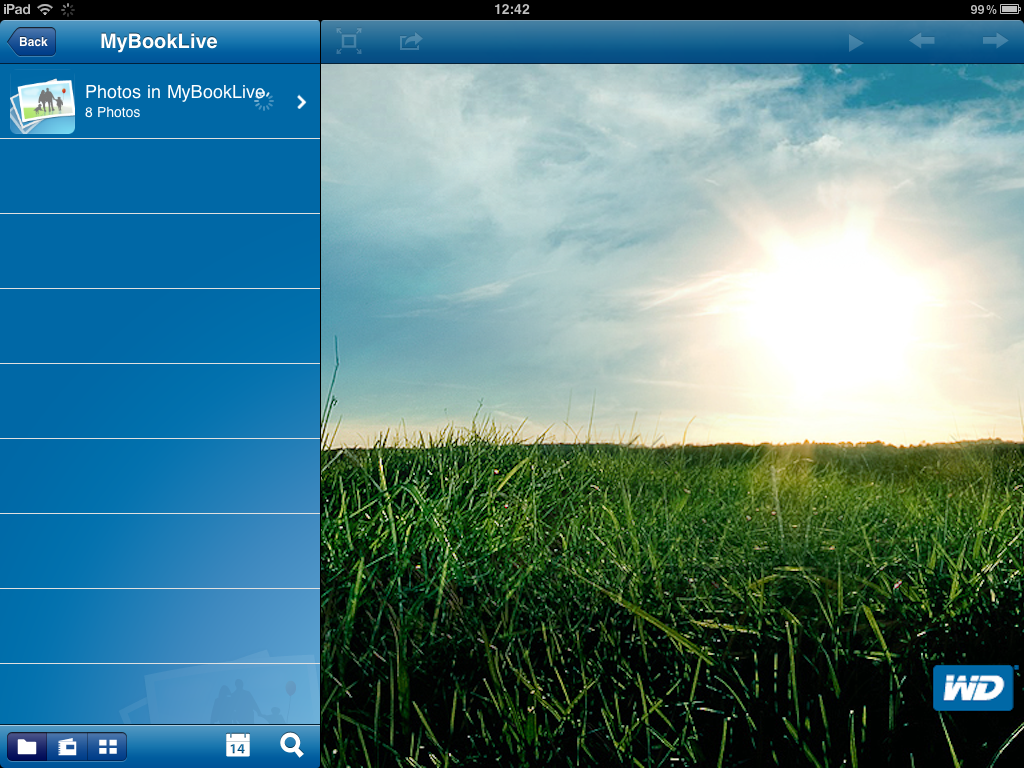
Task: Tap the battery indicator in status bar
Action: click(x=1010, y=9)
